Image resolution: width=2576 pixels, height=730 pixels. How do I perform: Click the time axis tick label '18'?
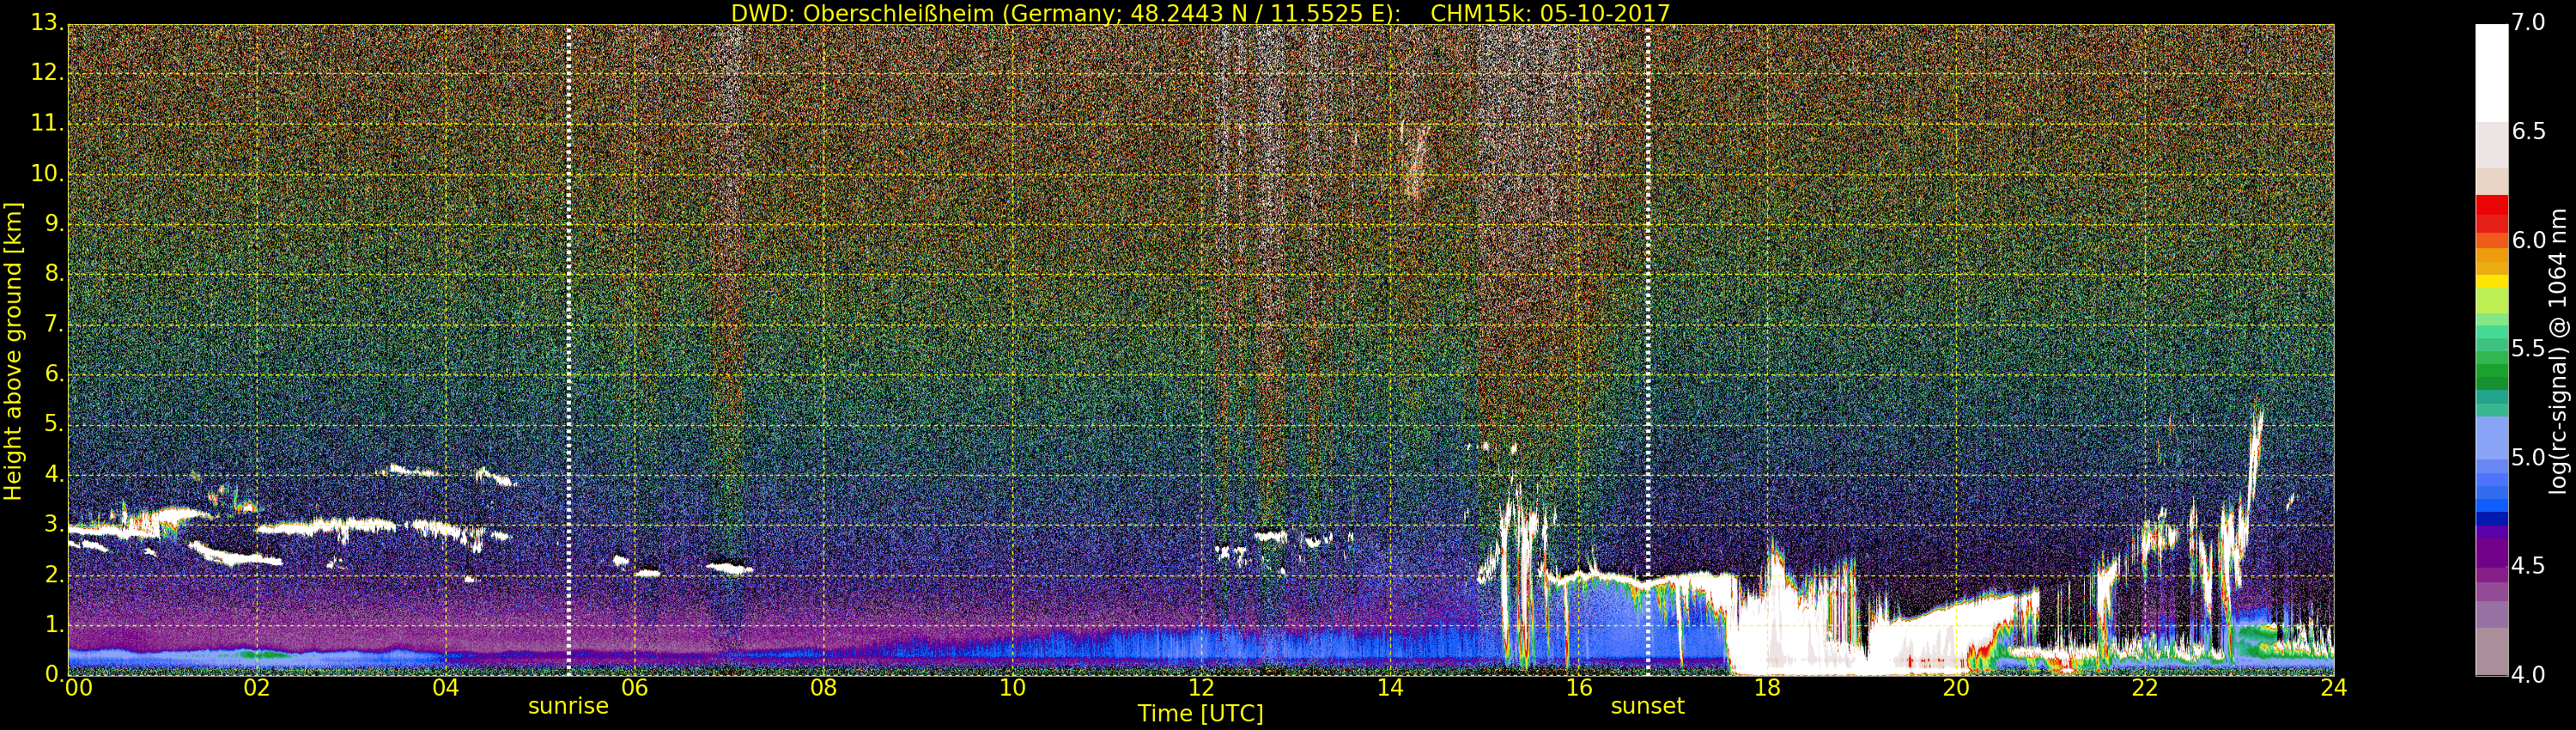point(1768,687)
